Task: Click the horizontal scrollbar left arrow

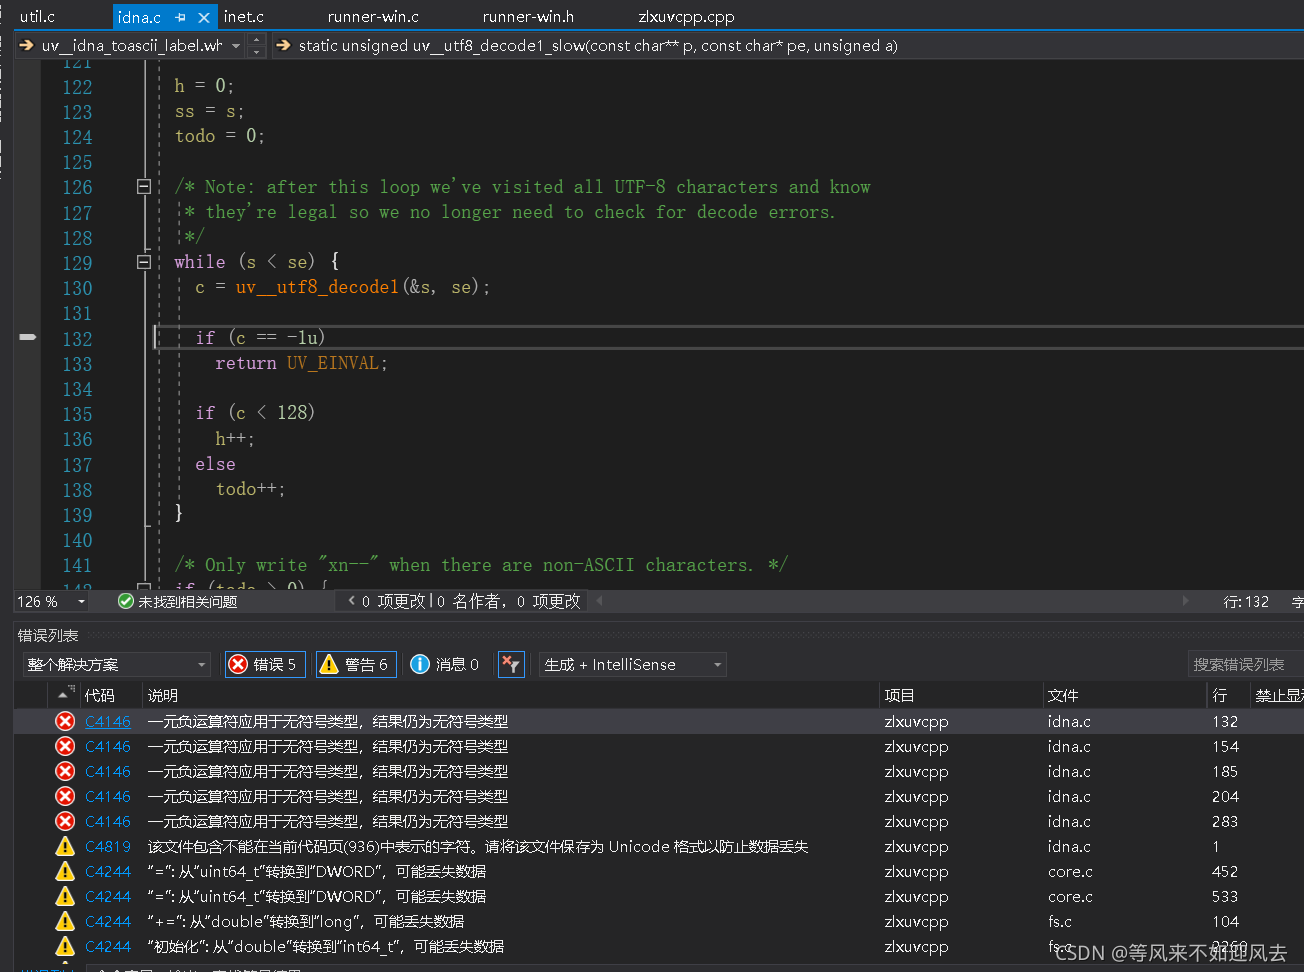Action: (600, 601)
